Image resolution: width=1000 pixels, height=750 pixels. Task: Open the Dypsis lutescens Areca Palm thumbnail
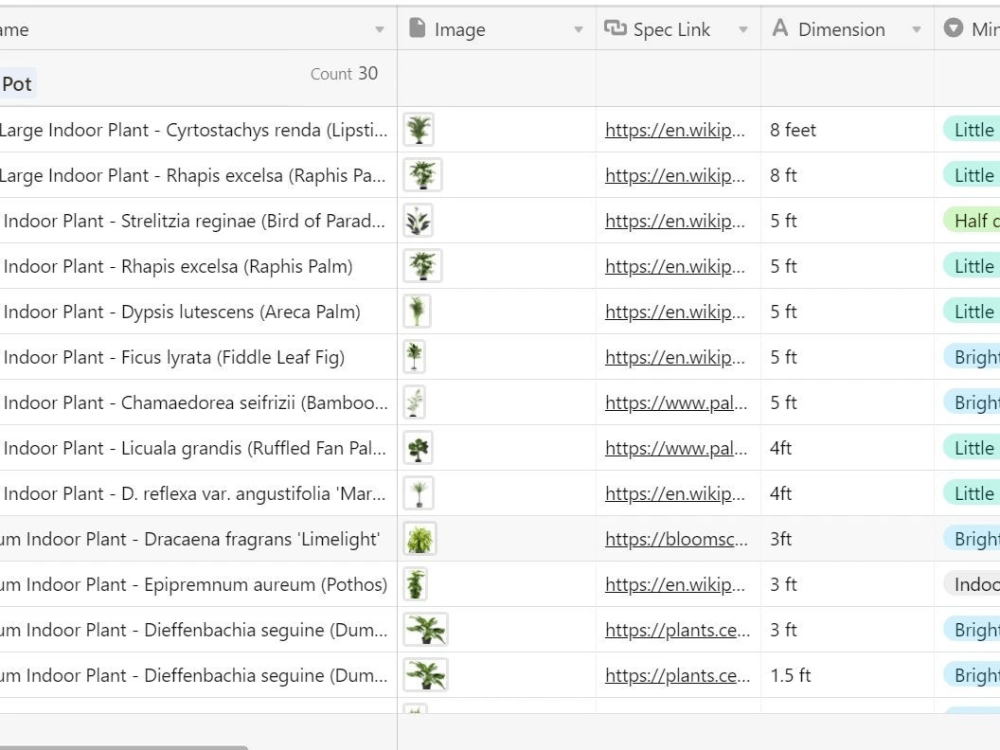coord(417,311)
